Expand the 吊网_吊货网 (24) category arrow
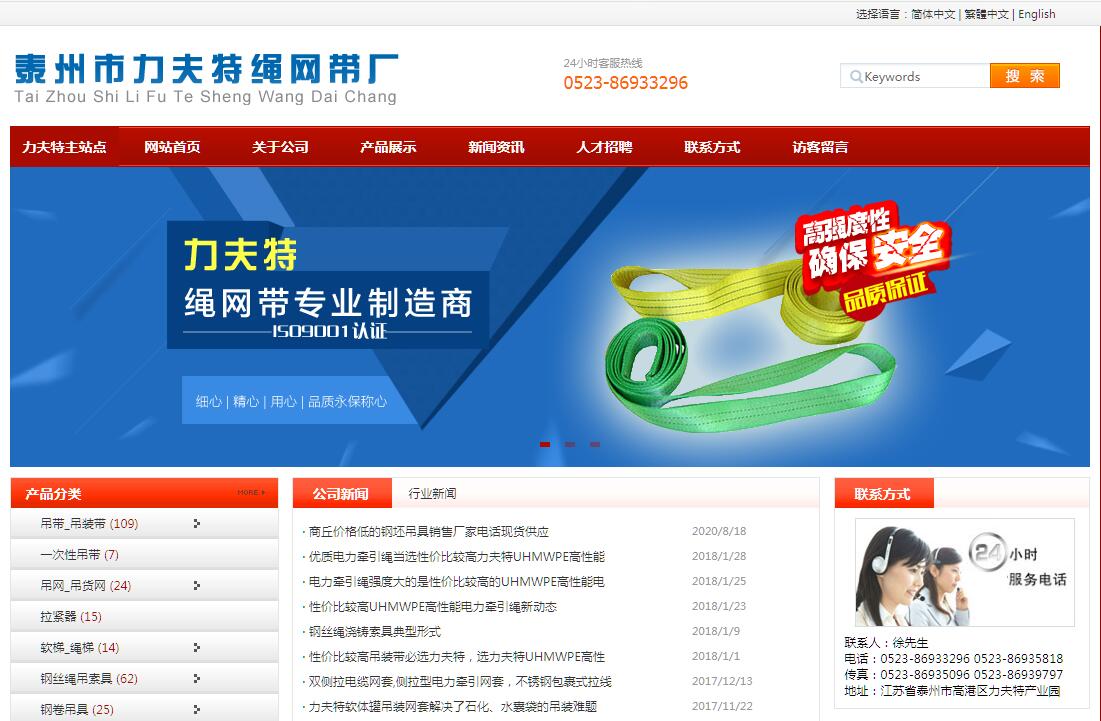The height and width of the screenshot is (721, 1101). 197,585
